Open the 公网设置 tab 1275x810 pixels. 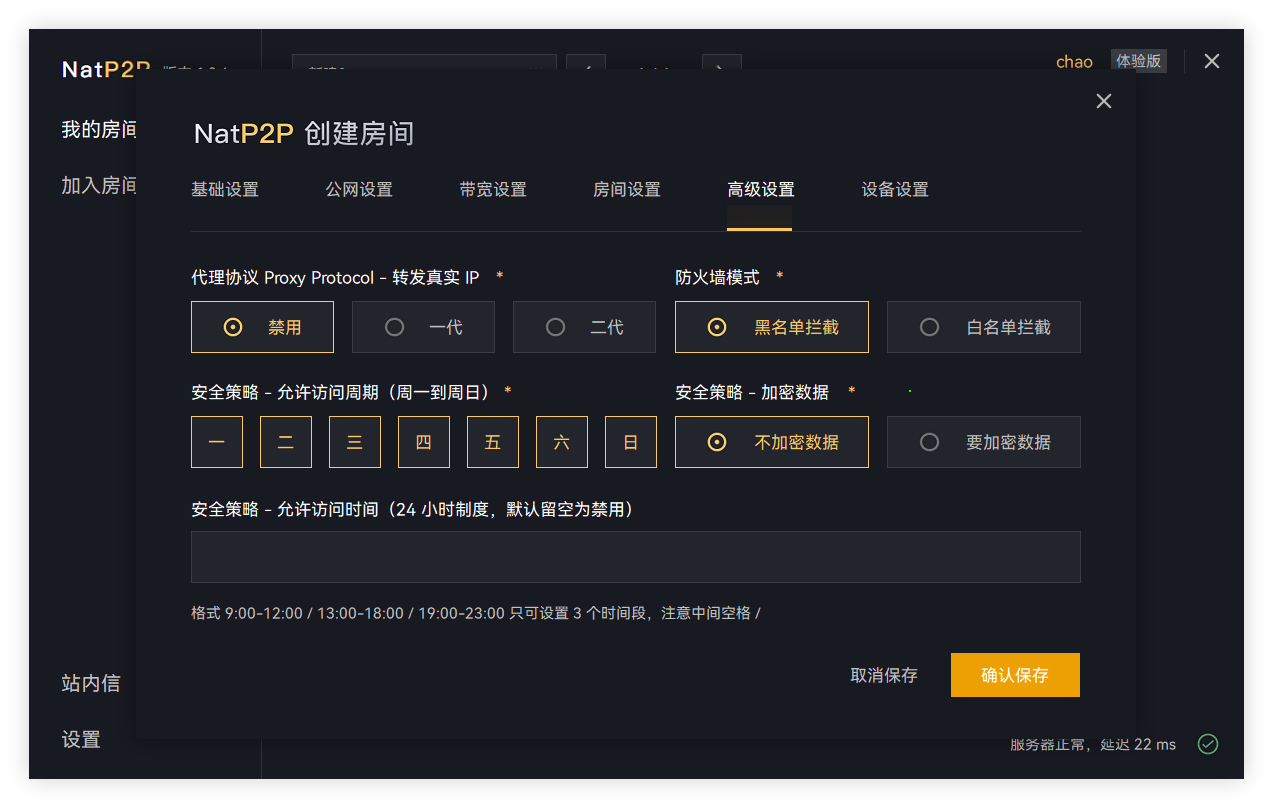(x=359, y=190)
